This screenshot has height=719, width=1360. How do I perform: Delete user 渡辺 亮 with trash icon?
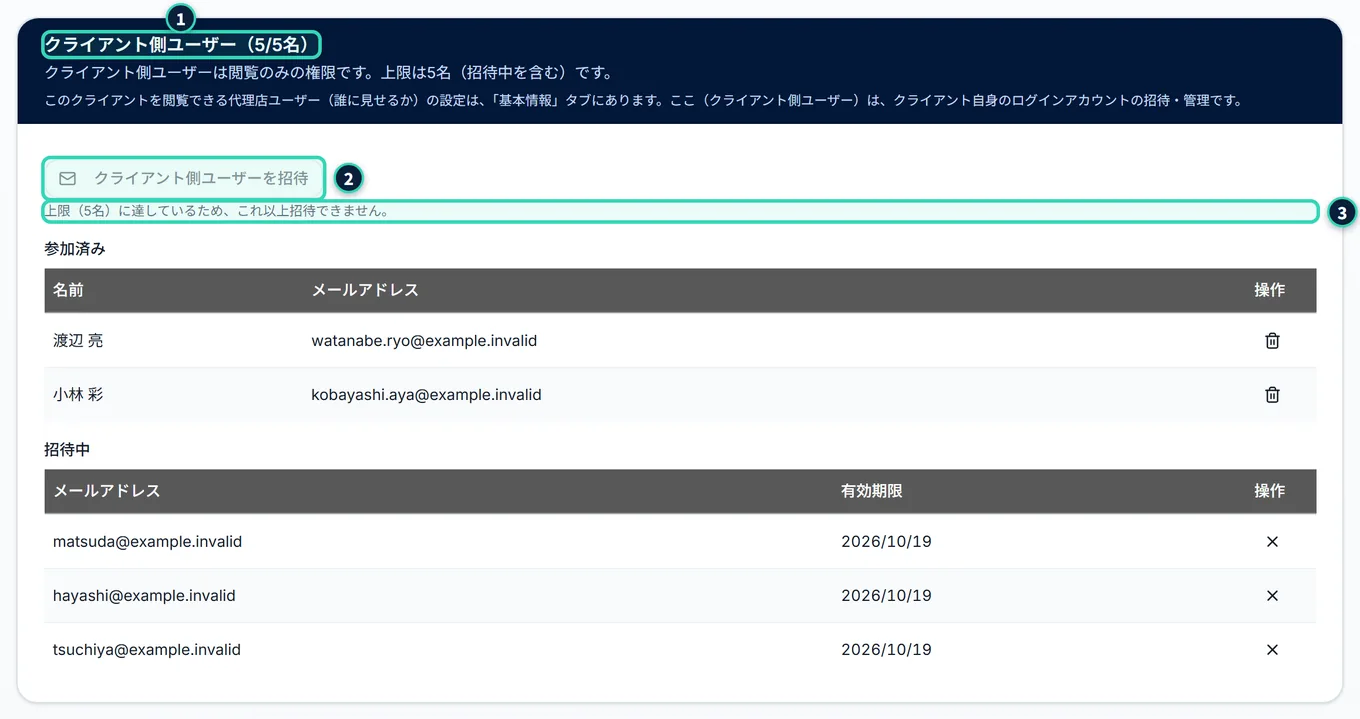1272,341
